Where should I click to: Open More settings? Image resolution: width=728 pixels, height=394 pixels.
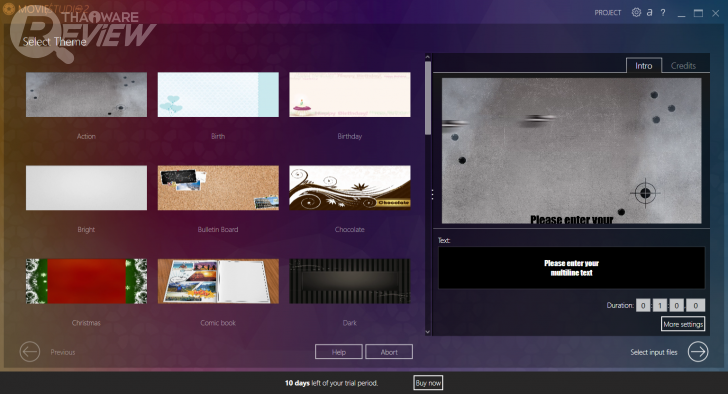[683, 324]
